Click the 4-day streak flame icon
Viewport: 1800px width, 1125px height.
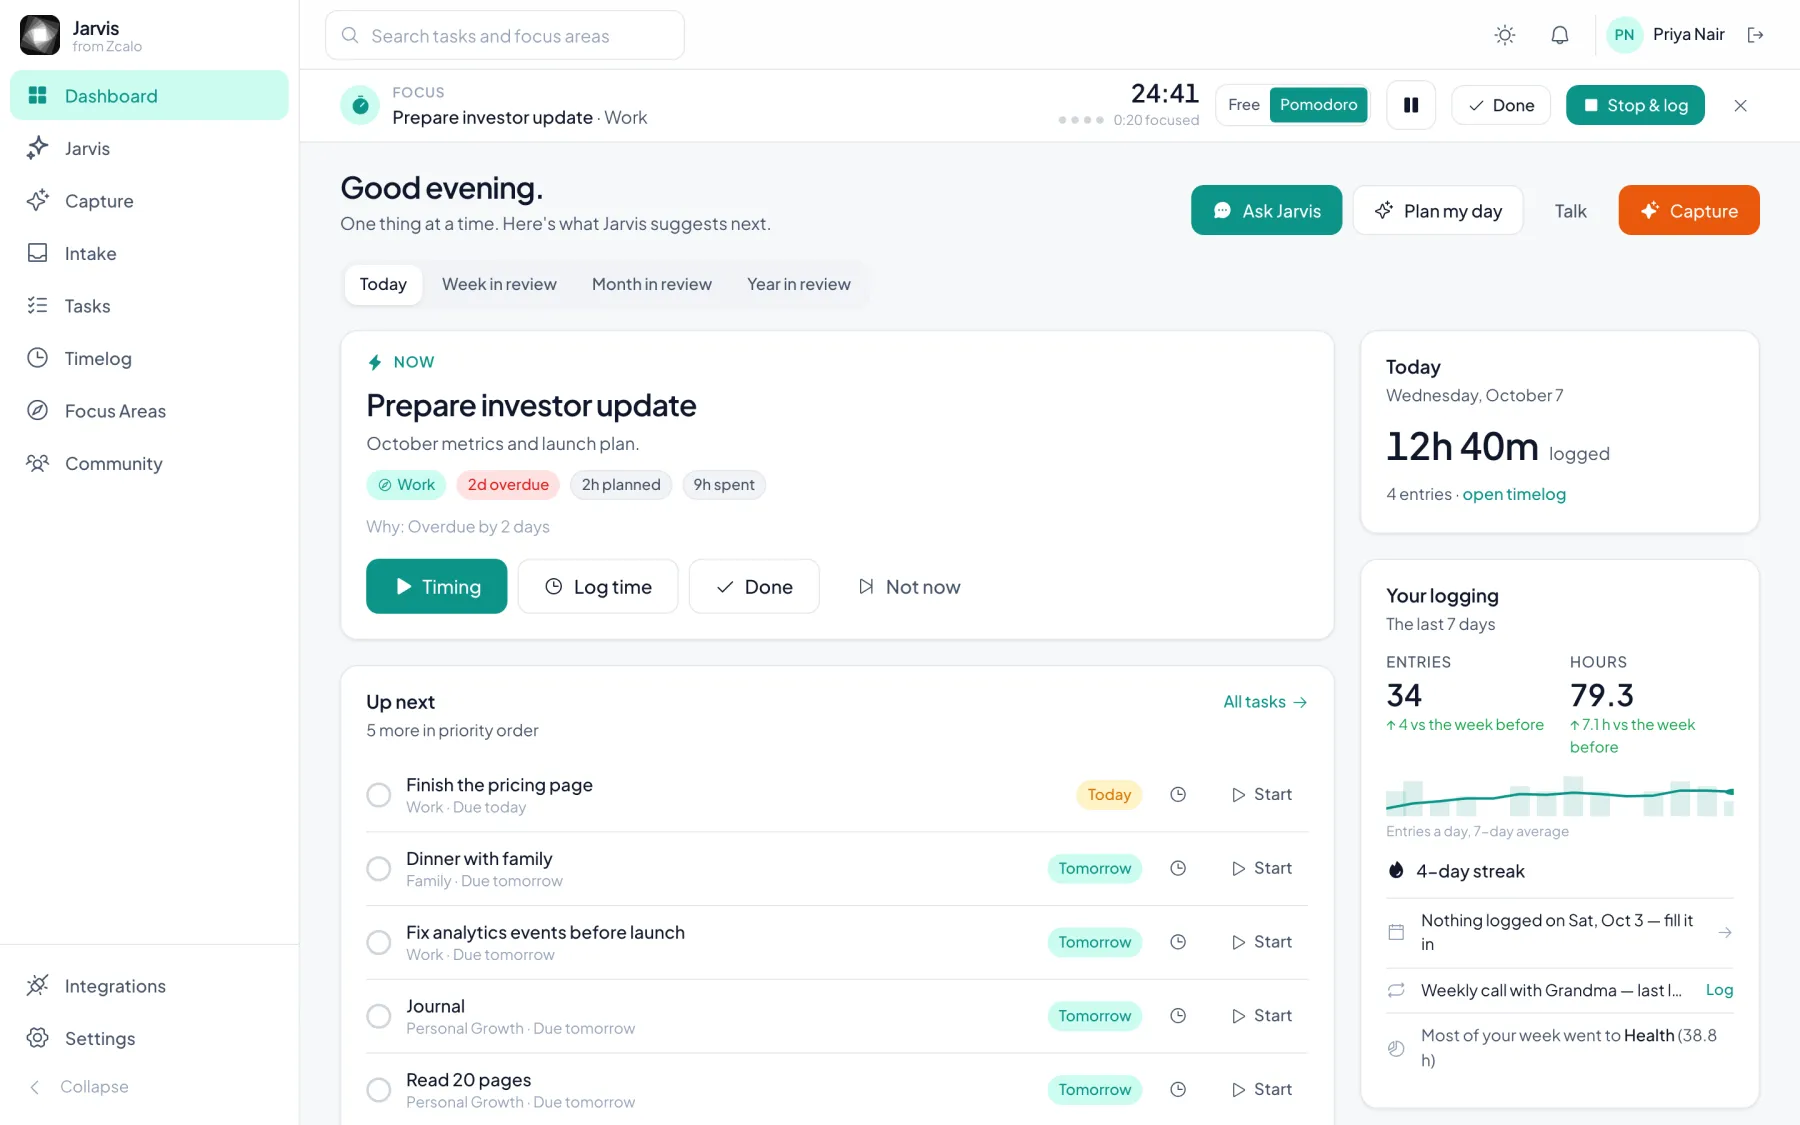tap(1396, 870)
